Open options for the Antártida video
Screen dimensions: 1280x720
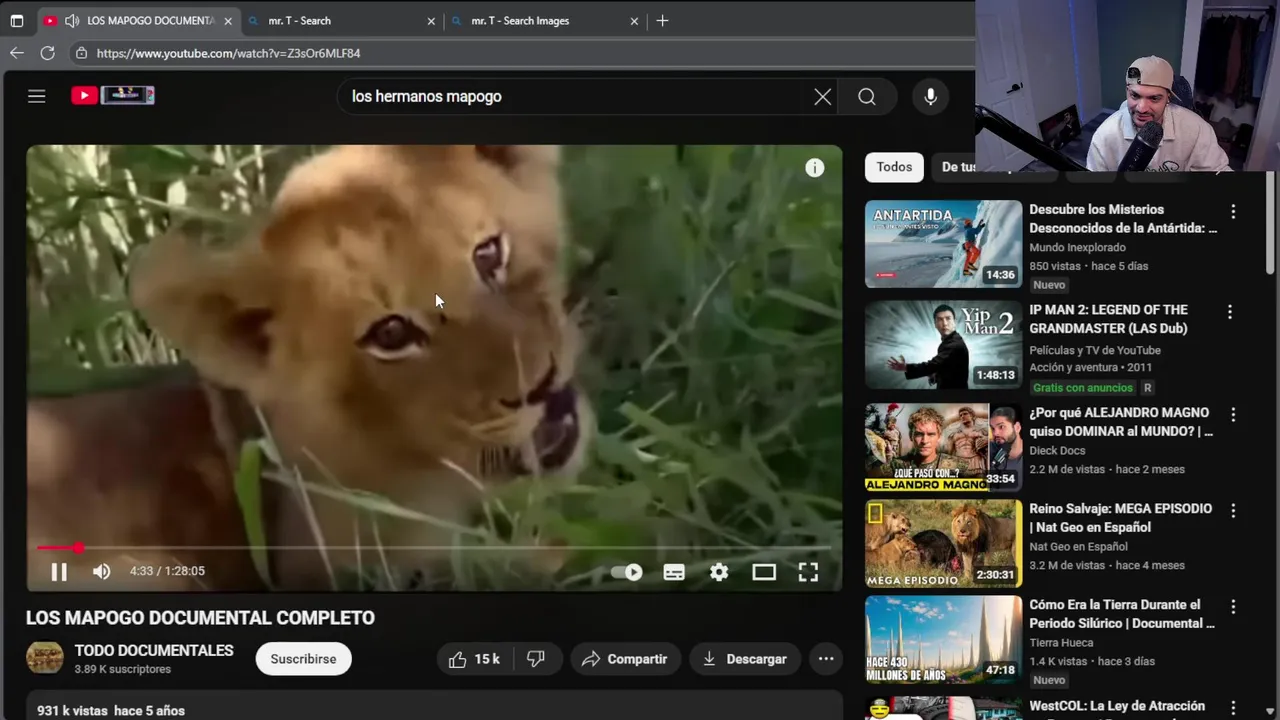pos(1233,212)
